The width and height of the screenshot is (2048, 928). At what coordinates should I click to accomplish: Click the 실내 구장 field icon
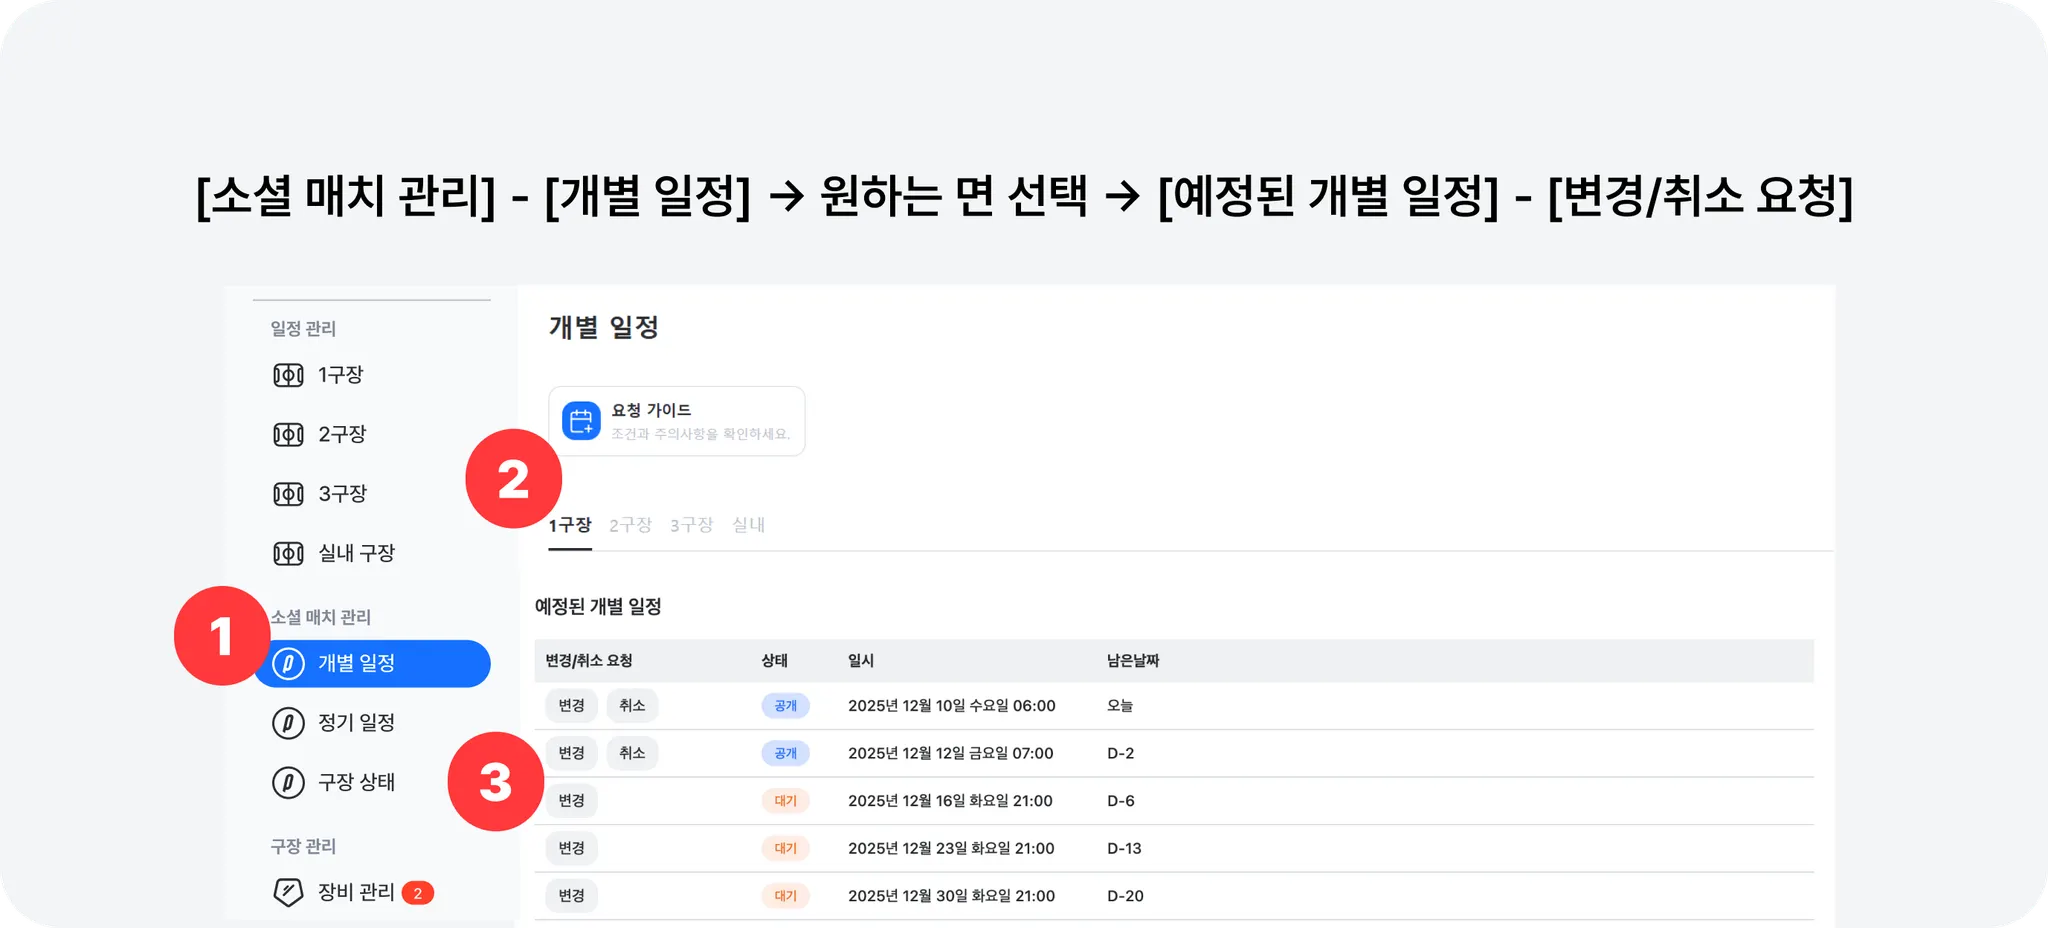tap(288, 553)
